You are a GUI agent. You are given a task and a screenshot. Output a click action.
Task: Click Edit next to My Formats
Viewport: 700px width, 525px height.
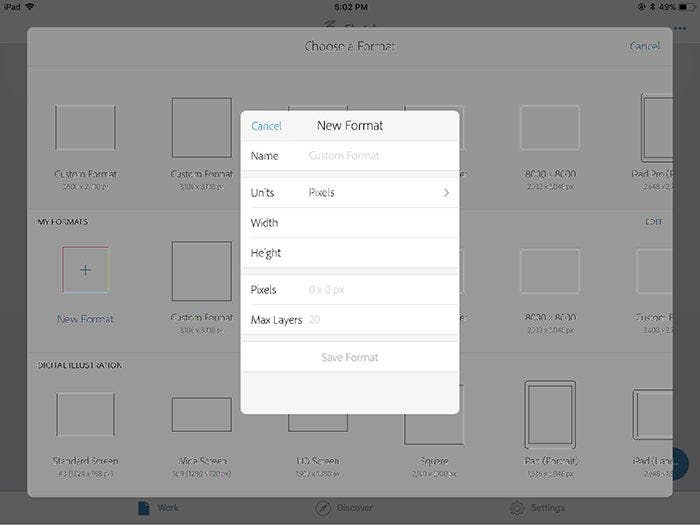(654, 221)
